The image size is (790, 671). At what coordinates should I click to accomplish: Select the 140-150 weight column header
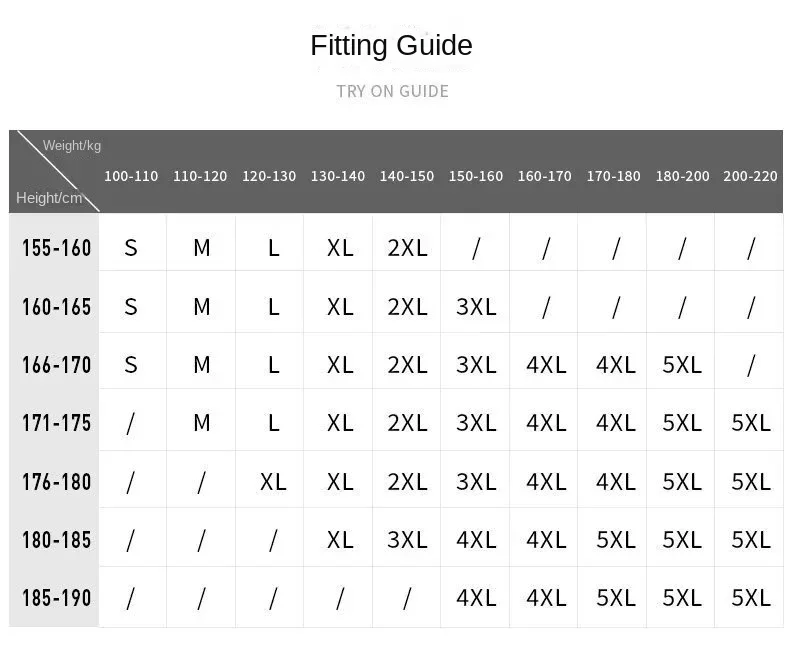(x=407, y=176)
